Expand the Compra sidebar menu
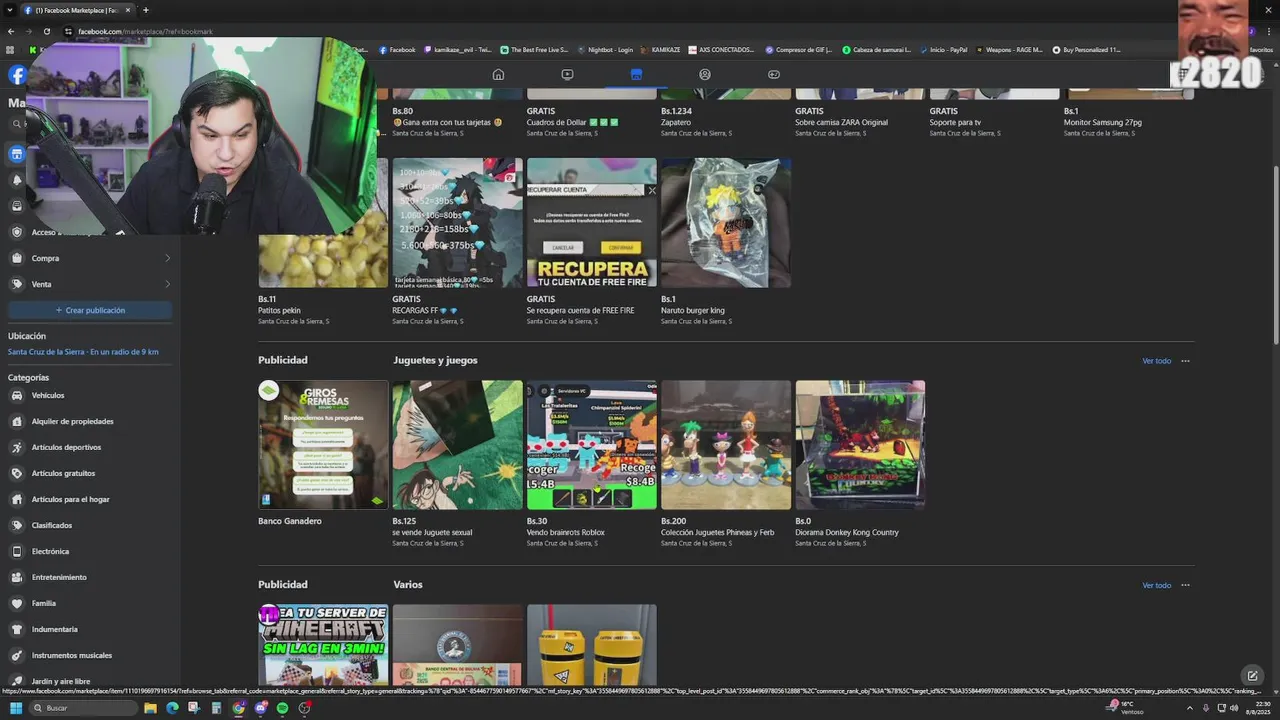The image size is (1280, 720). [x=167, y=258]
